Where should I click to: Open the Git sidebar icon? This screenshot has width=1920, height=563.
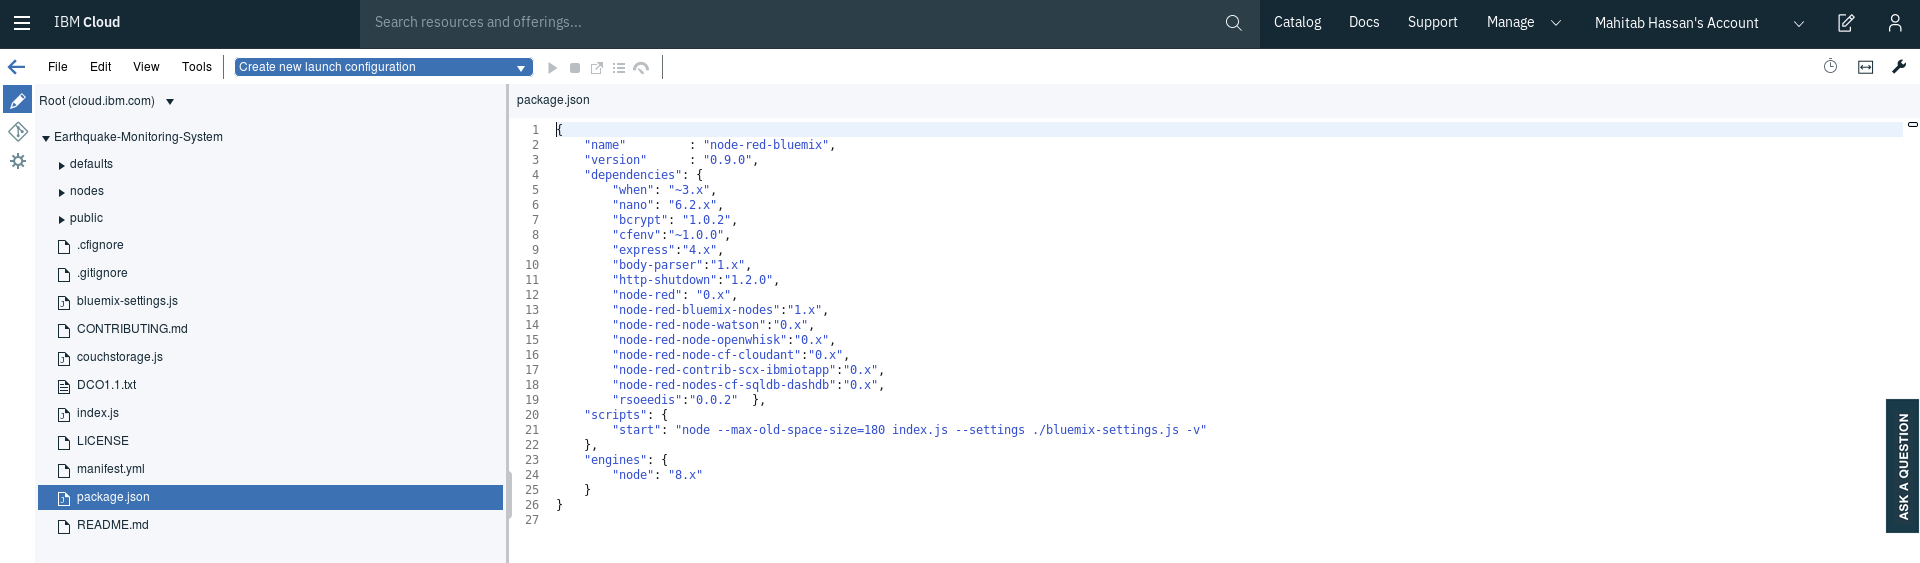click(18, 131)
